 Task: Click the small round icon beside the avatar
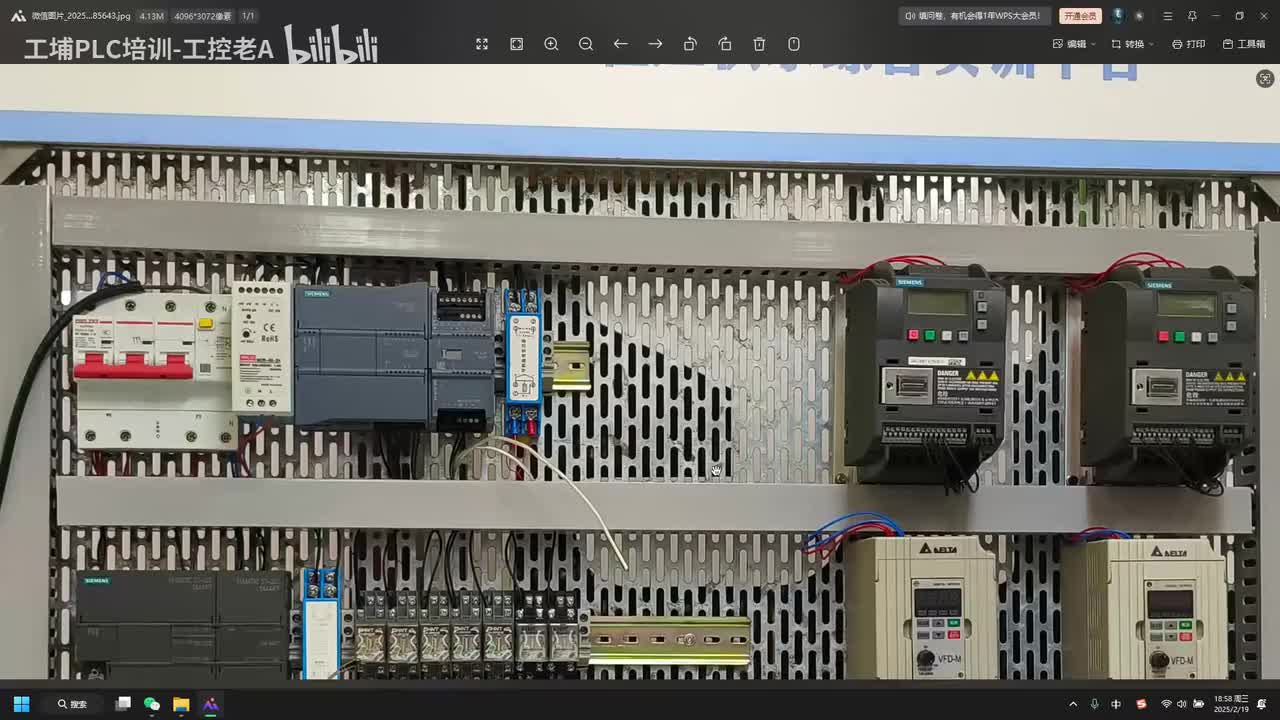click(x=1139, y=16)
